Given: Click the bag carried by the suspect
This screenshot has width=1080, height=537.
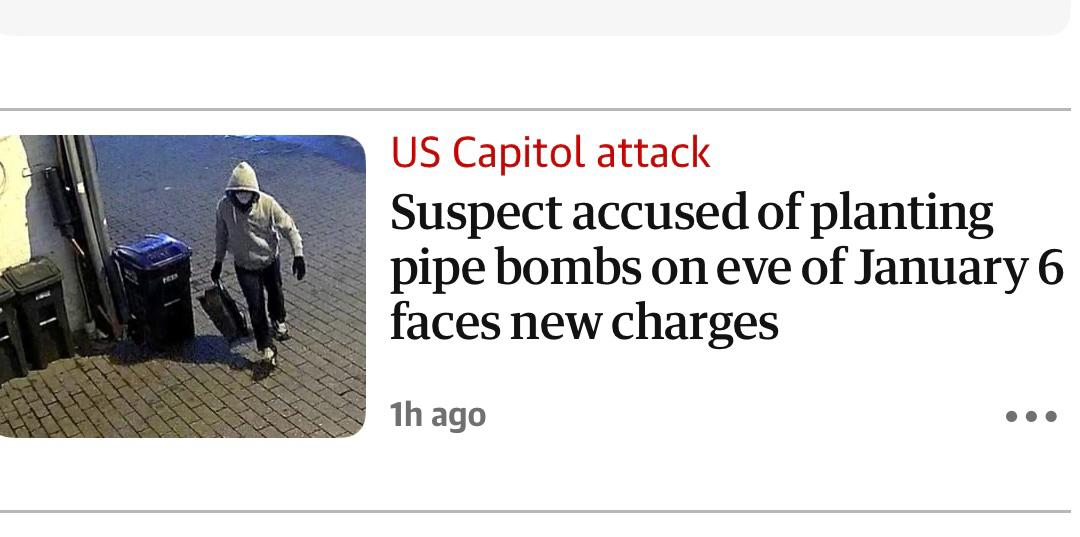Looking at the screenshot, I should [226, 308].
